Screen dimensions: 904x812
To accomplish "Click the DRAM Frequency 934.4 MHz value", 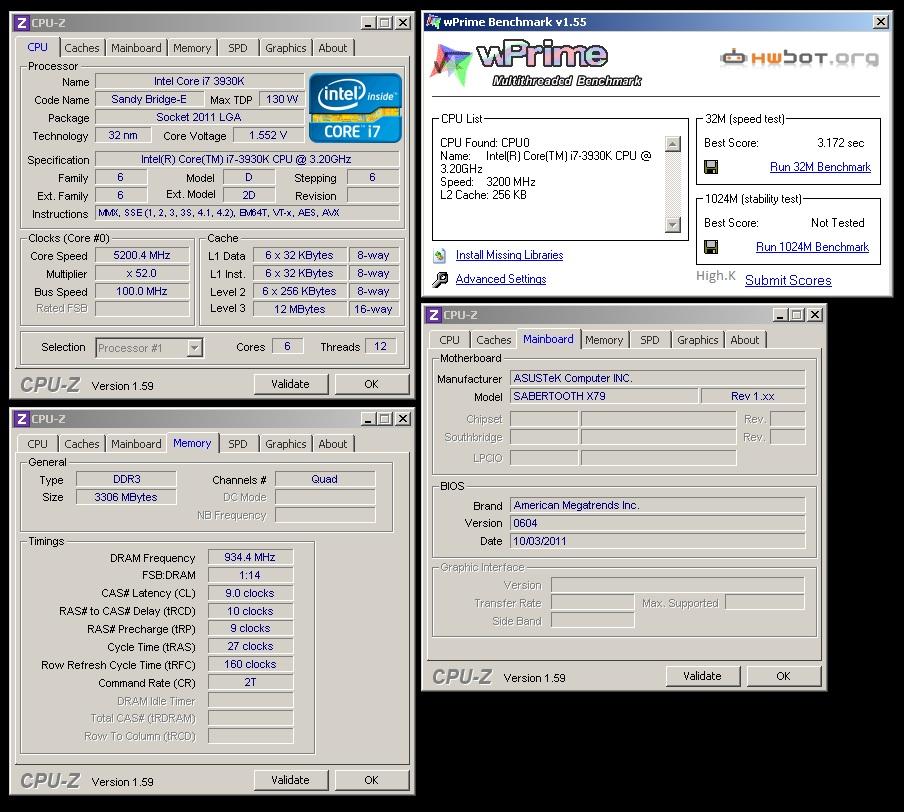I will point(250,557).
